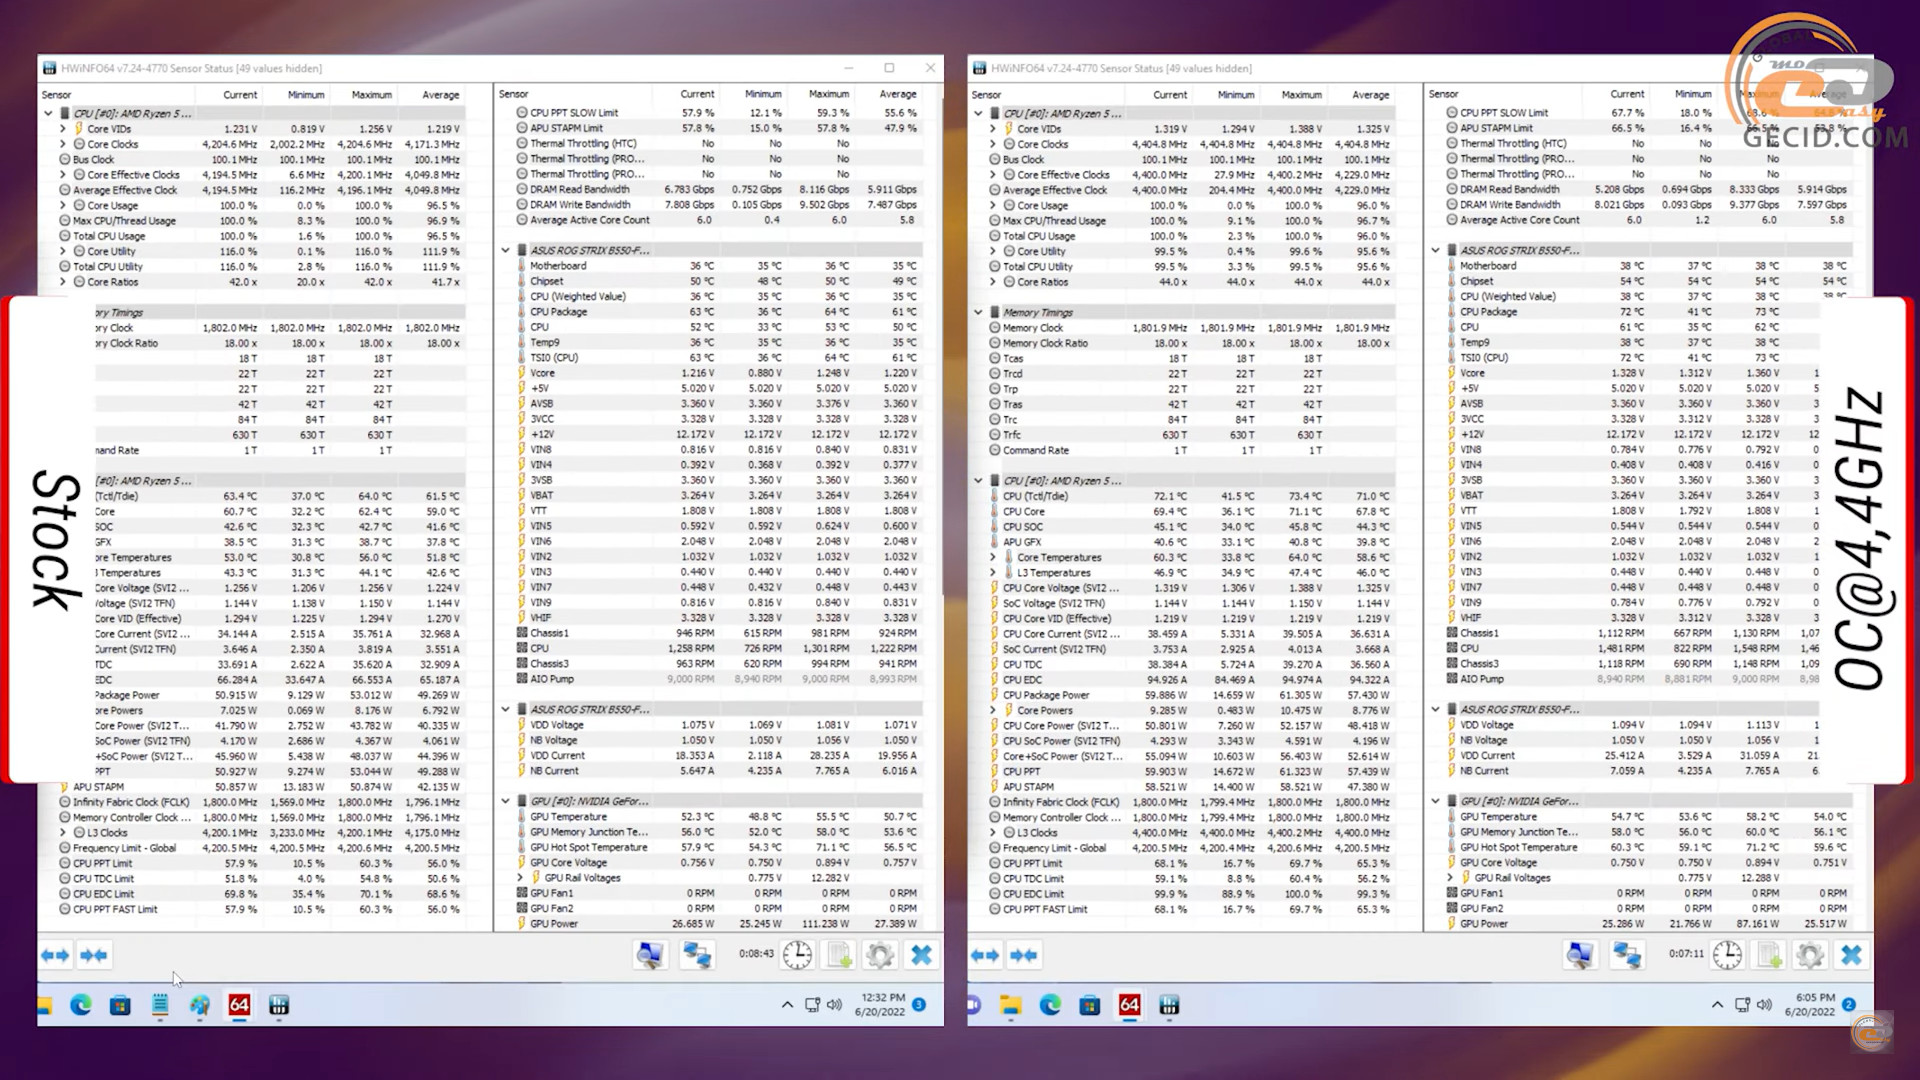1920x1080 pixels.
Task: Reset timer clock icon in OC window
Action: coord(1727,955)
